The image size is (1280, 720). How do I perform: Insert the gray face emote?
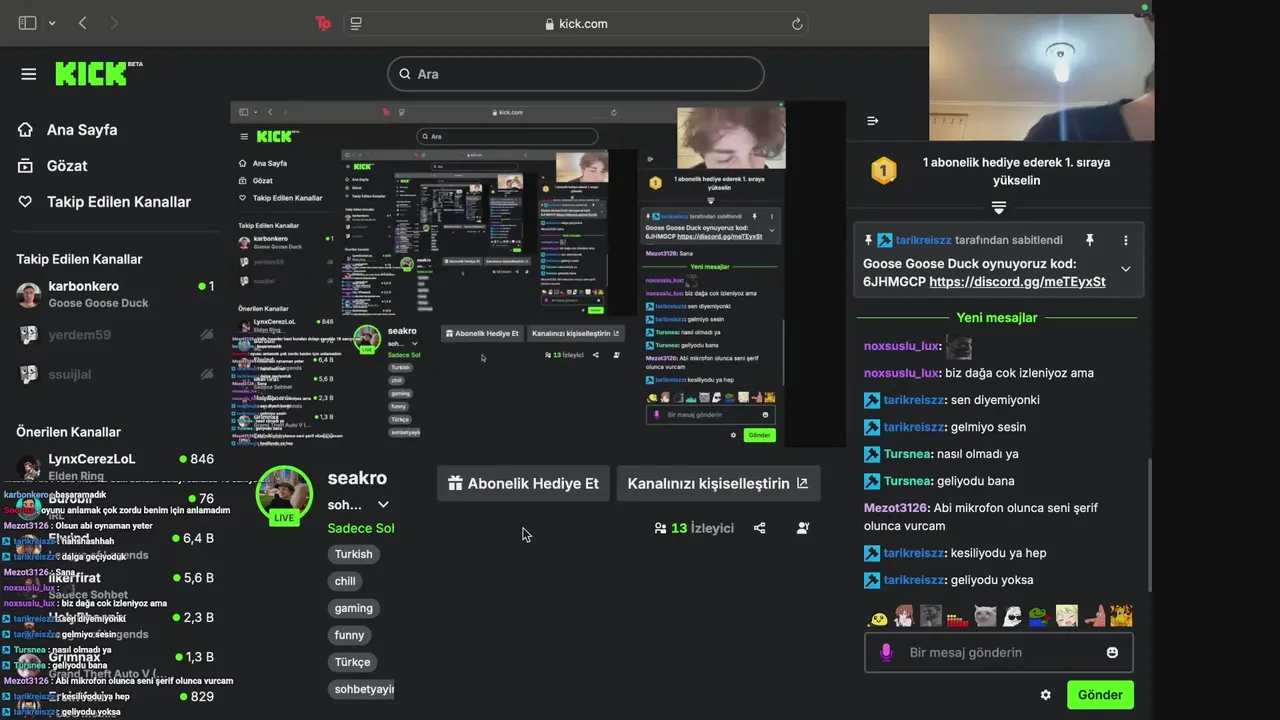(x=931, y=616)
